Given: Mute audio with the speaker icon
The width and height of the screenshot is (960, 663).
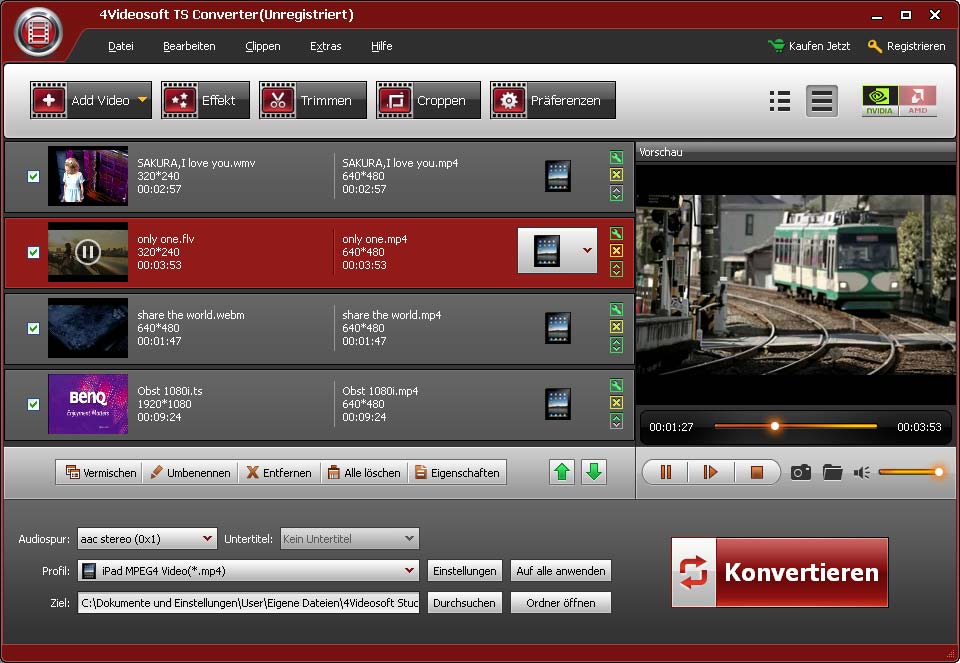Looking at the screenshot, I should [x=861, y=472].
